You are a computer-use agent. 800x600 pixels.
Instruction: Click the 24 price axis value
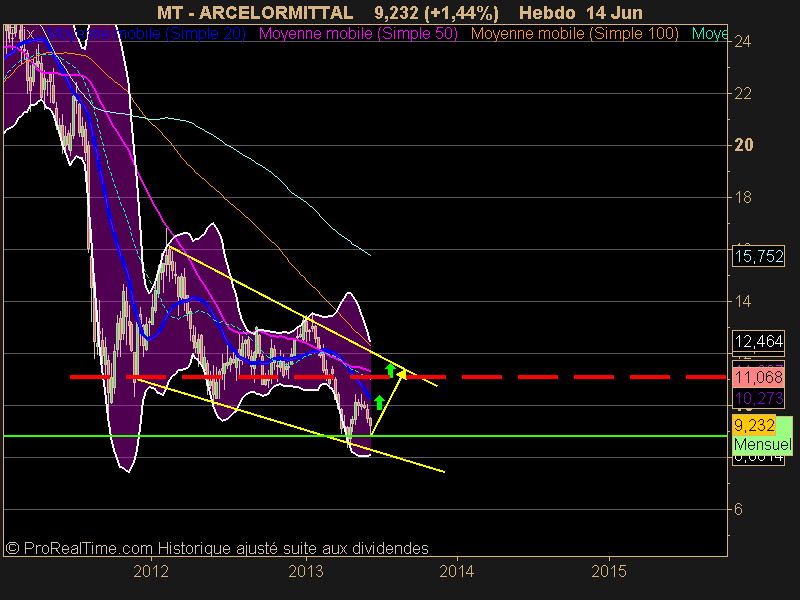coord(743,41)
